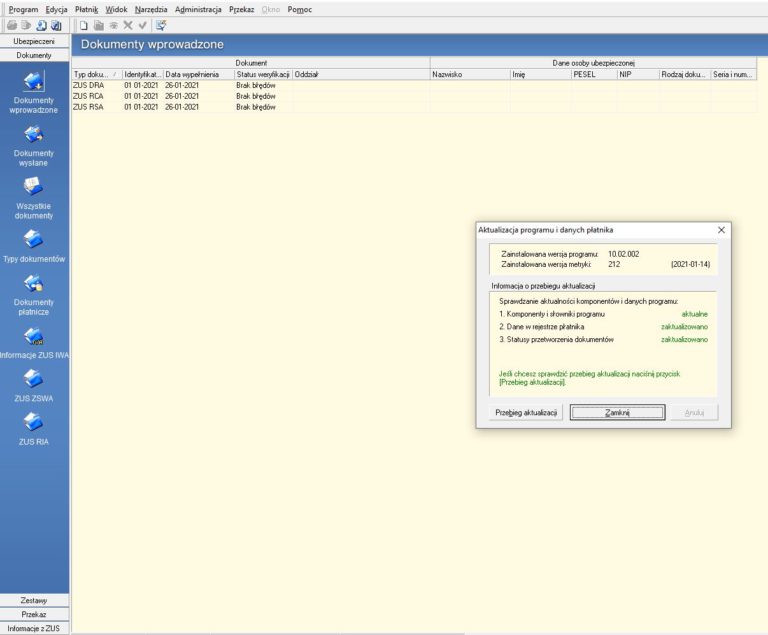
Task: Expand the Ubezpieczeni sidebar section
Action: click(34, 42)
